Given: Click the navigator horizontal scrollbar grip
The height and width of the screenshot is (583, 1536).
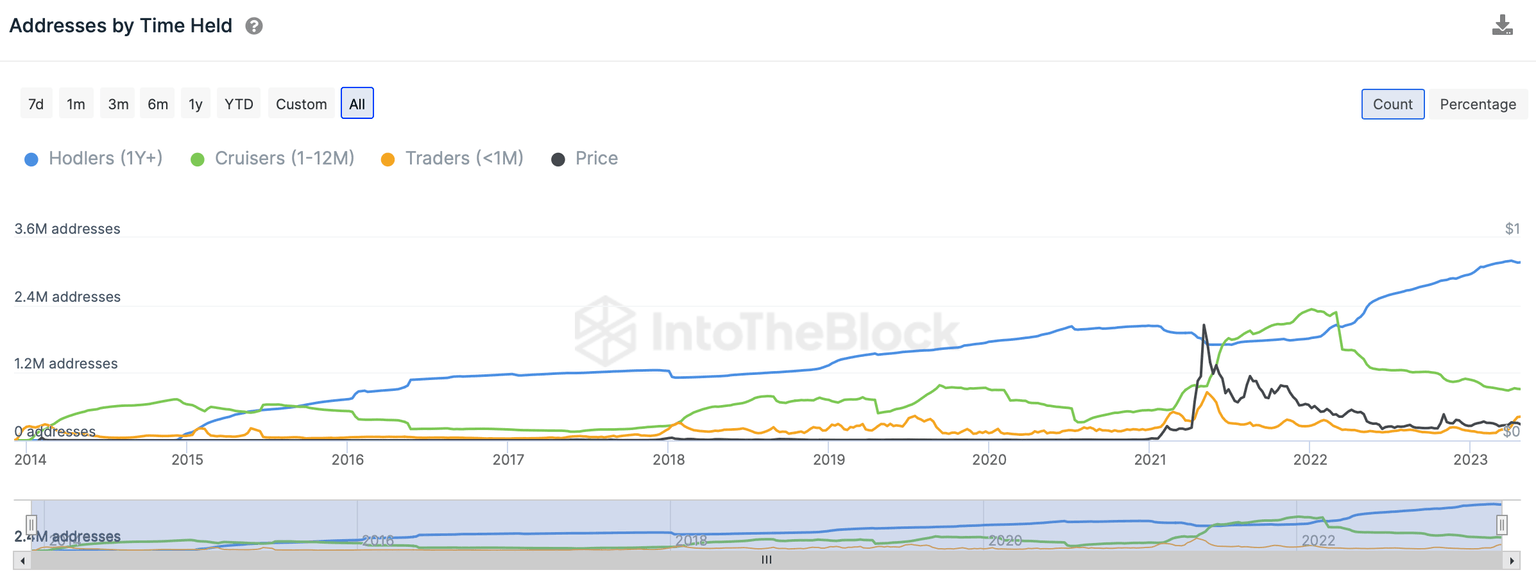Looking at the screenshot, I should point(767,560).
